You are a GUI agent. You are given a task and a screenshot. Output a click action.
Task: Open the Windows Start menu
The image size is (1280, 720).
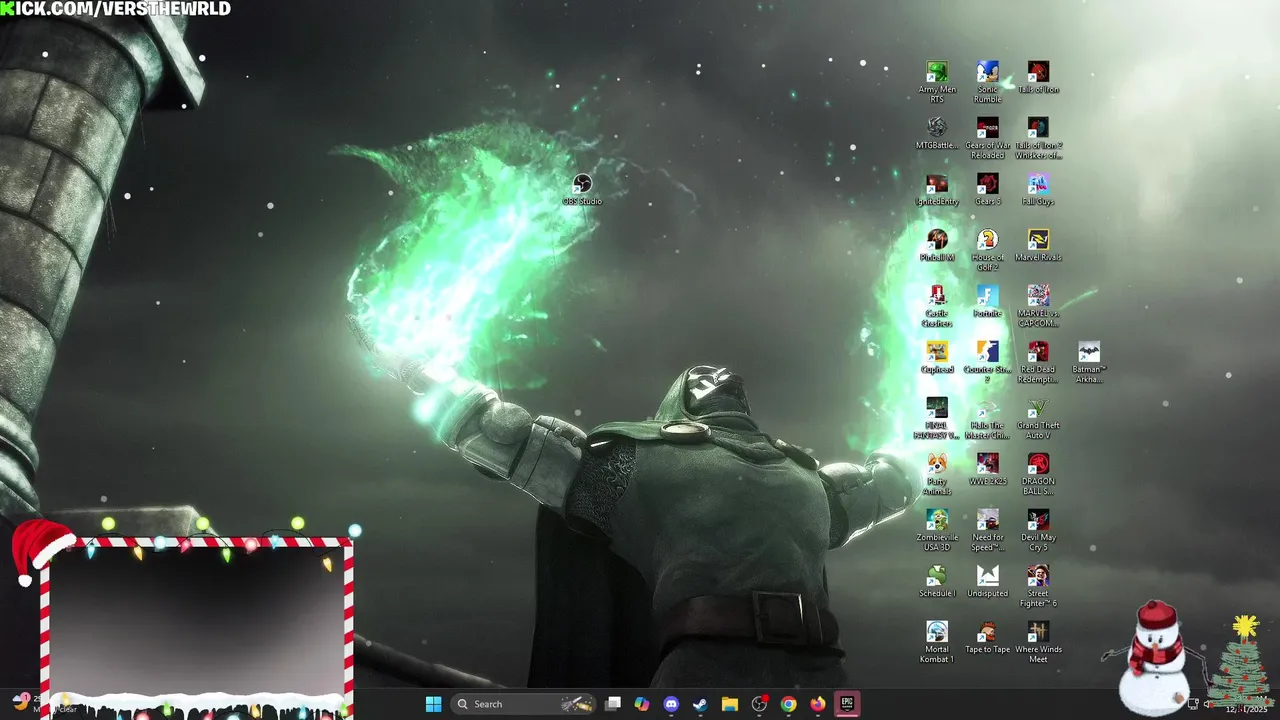[x=433, y=704]
